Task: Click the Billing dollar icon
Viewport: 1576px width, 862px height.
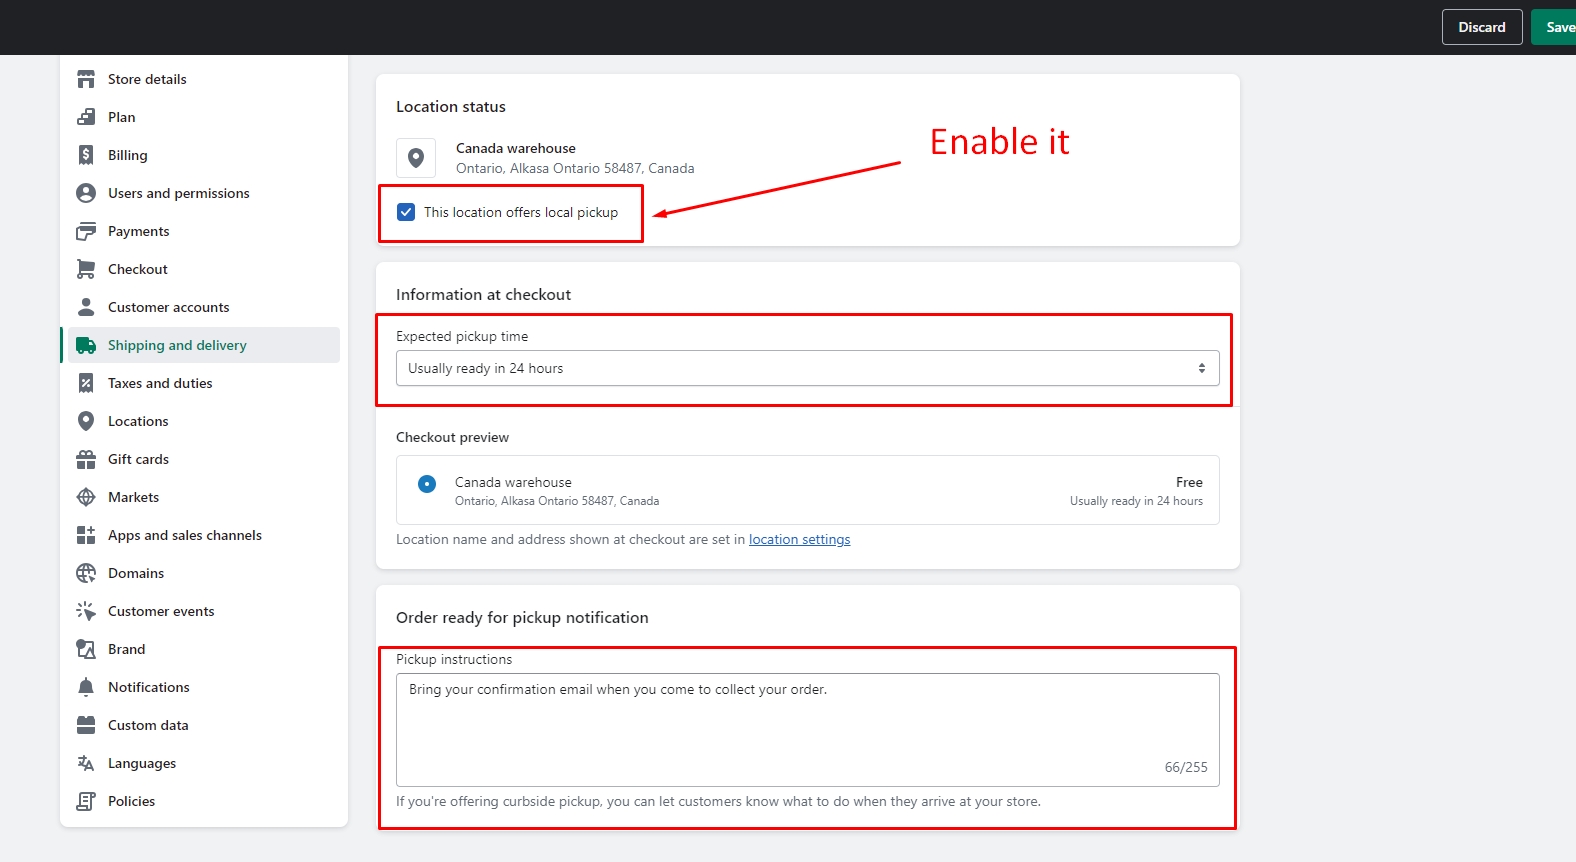Action: 86,155
